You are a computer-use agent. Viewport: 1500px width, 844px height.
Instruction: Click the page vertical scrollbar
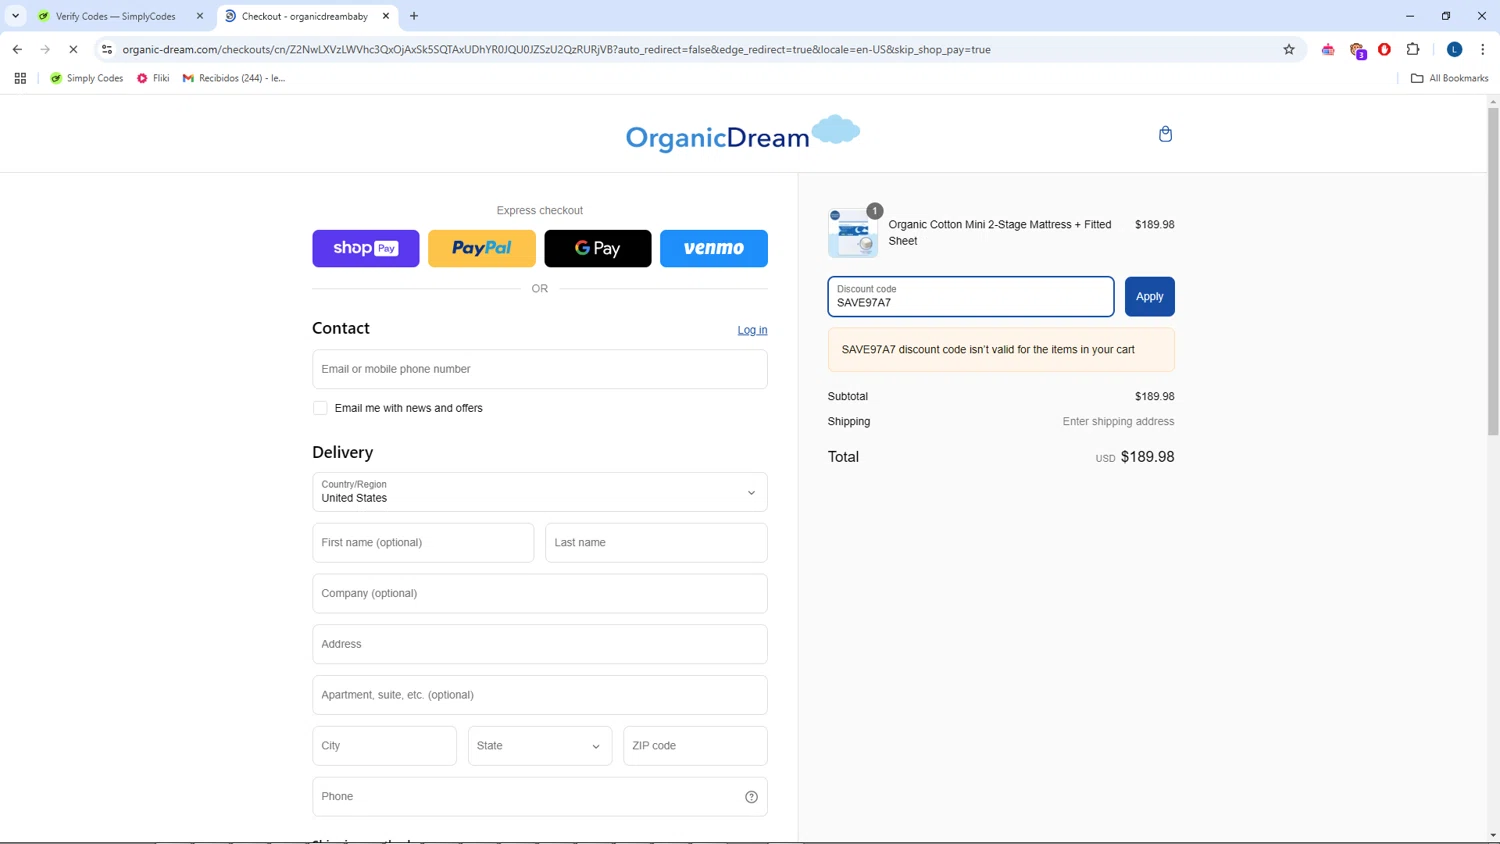(1493, 270)
